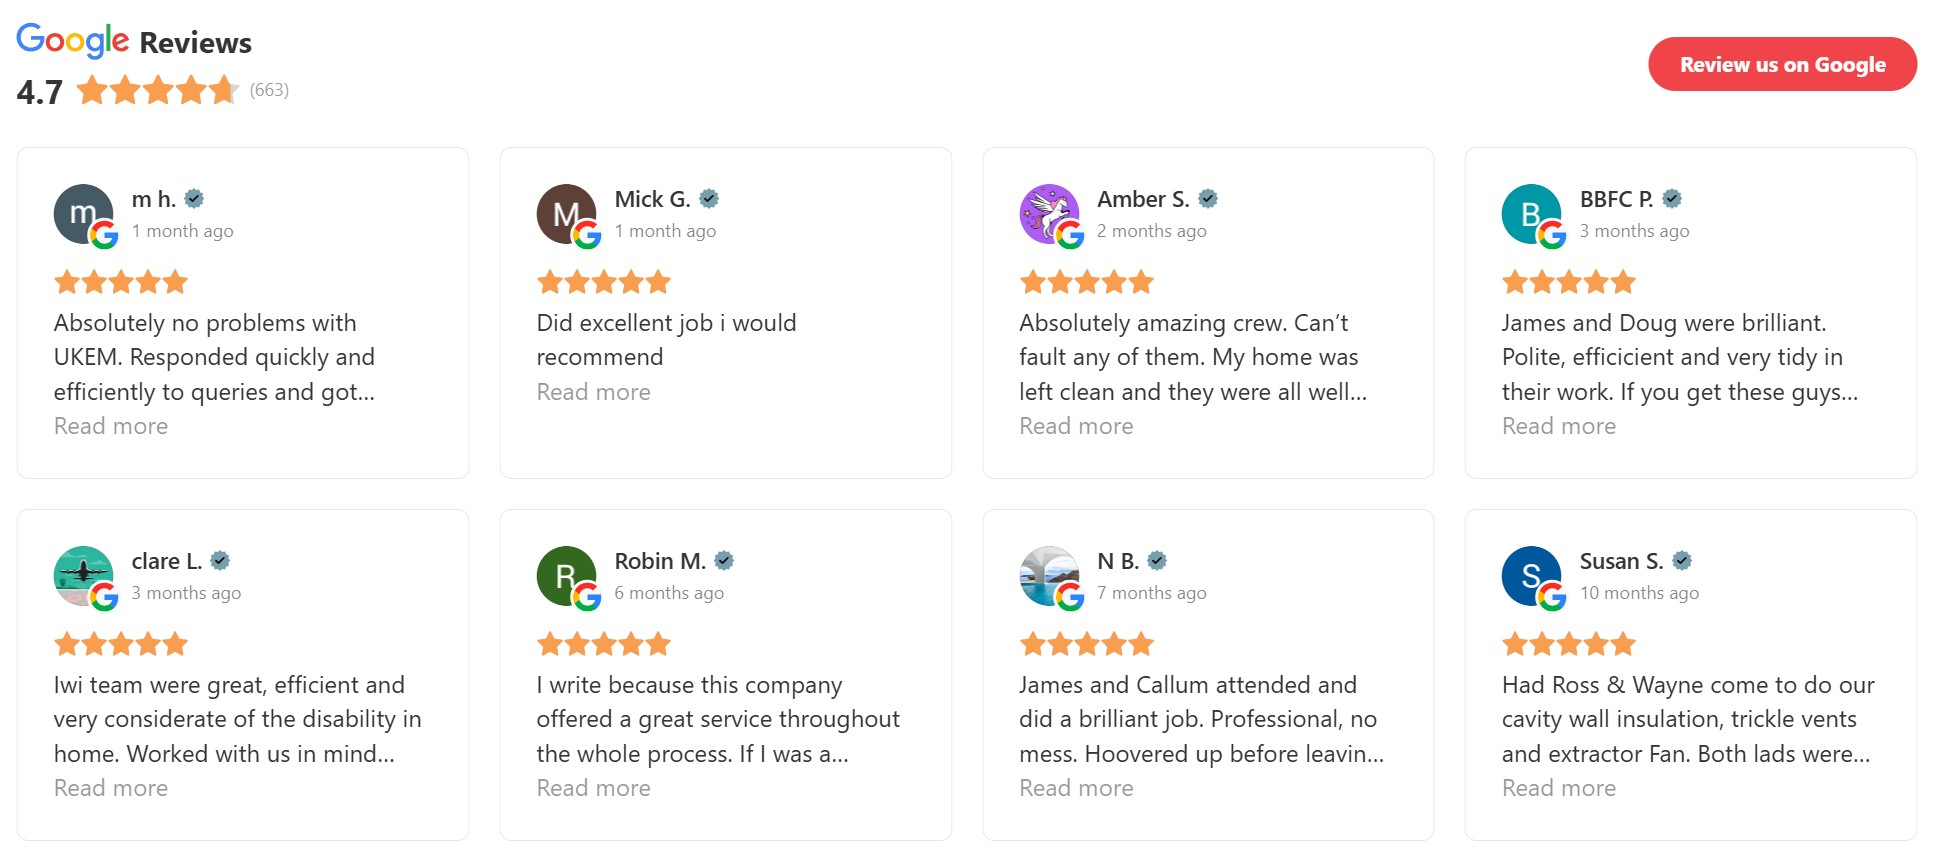Read more of Susan S.'s review
This screenshot has height=853, width=1938.
[1558, 788]
